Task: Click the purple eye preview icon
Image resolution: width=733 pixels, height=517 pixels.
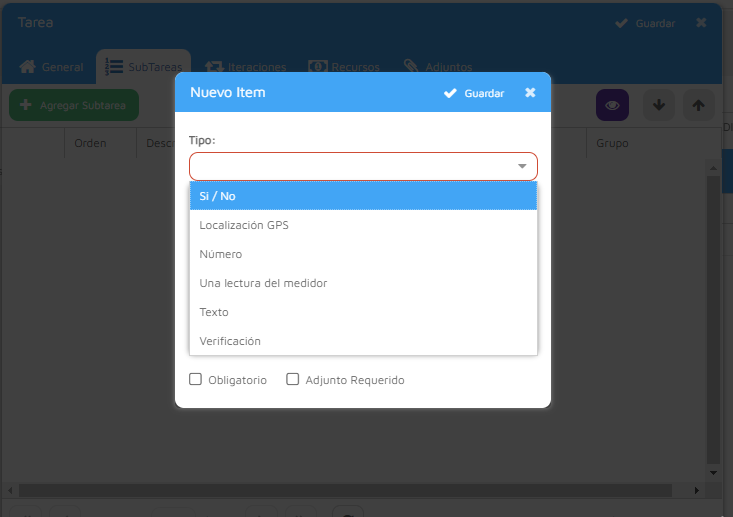Action: point(611,105)
